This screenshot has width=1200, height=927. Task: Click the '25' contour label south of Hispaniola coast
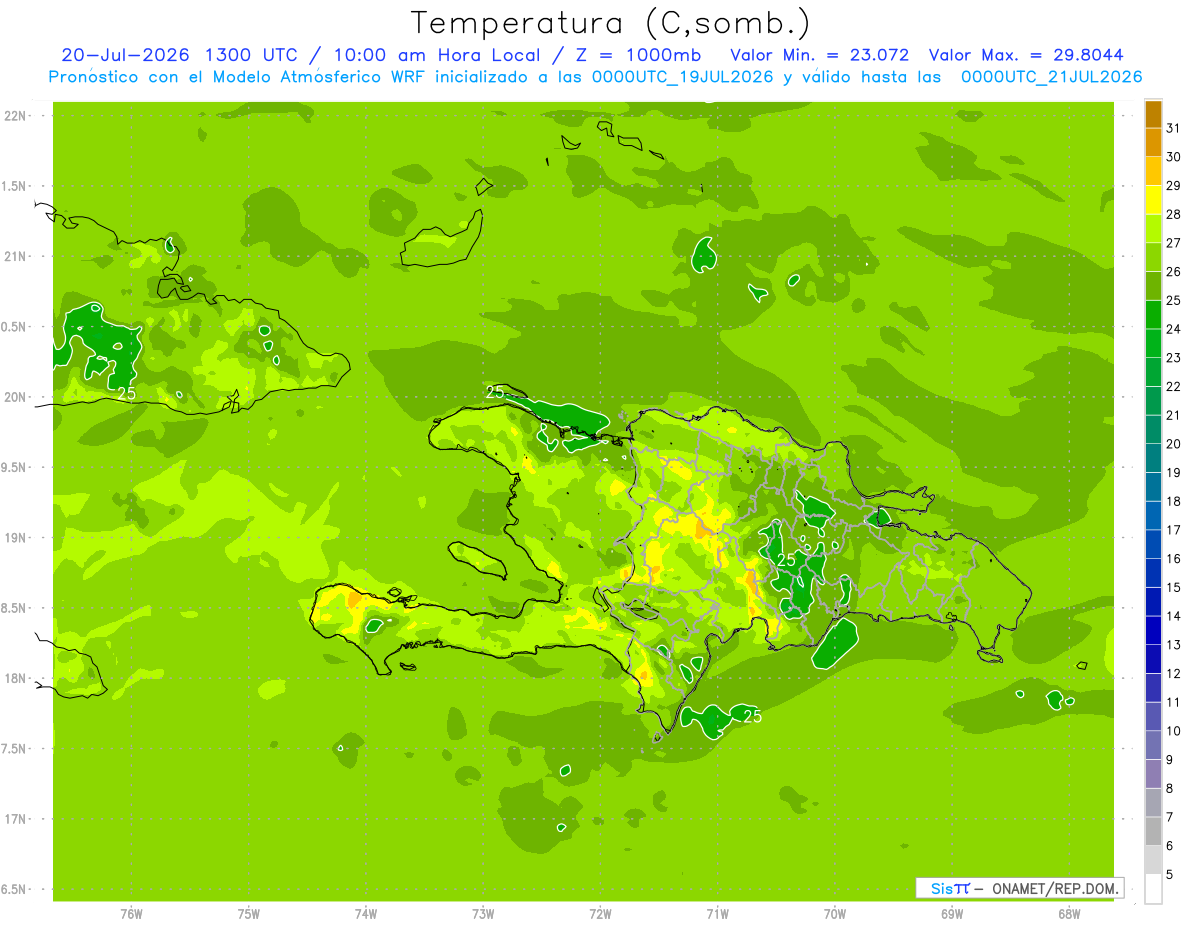pyautogui.click(x=753, y=716)
